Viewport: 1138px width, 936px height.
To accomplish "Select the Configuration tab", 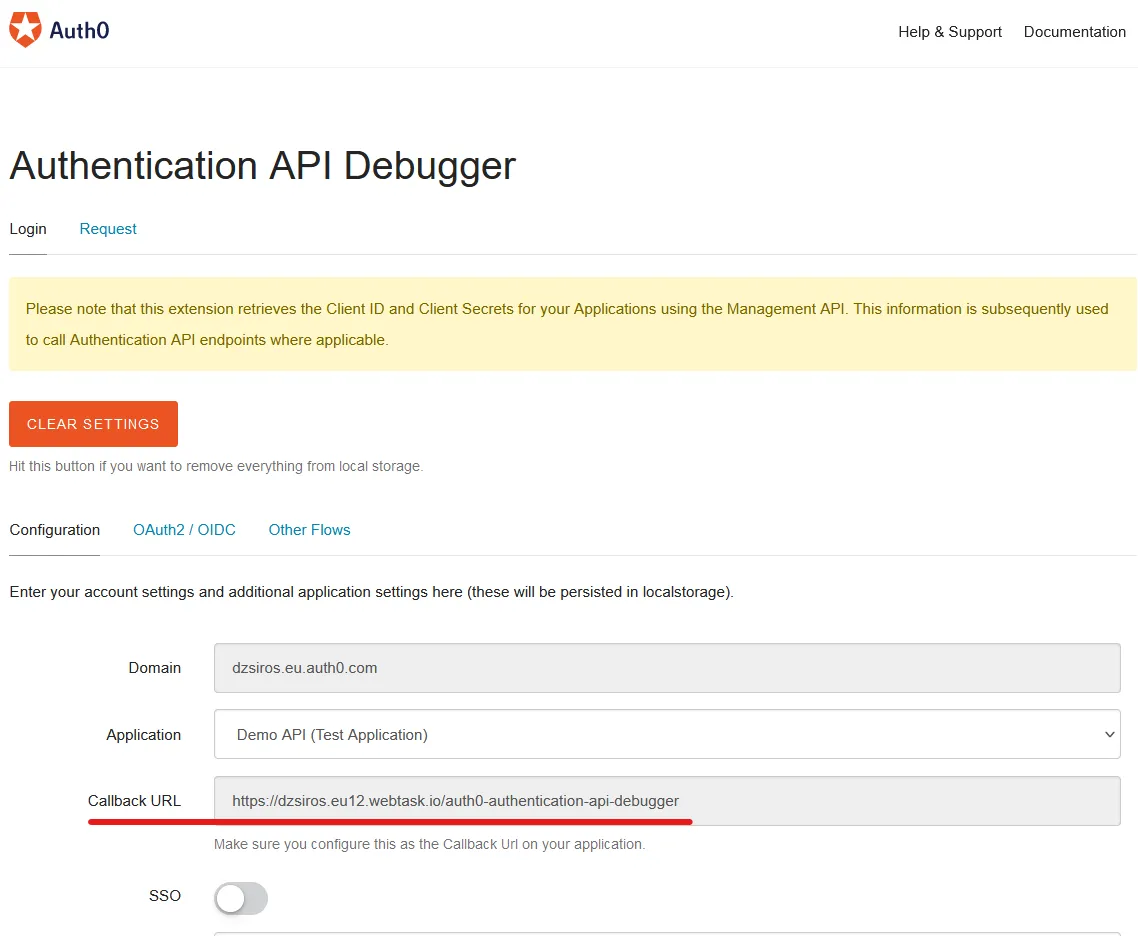I will pyautogui.click(x=54, y=530).
